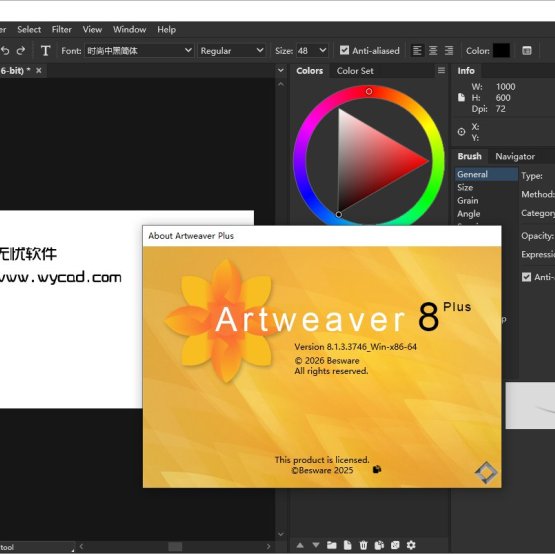Select the Brush tab
Image resolution: width=555 pixels, height=554 pixels.
click(469, 156)
